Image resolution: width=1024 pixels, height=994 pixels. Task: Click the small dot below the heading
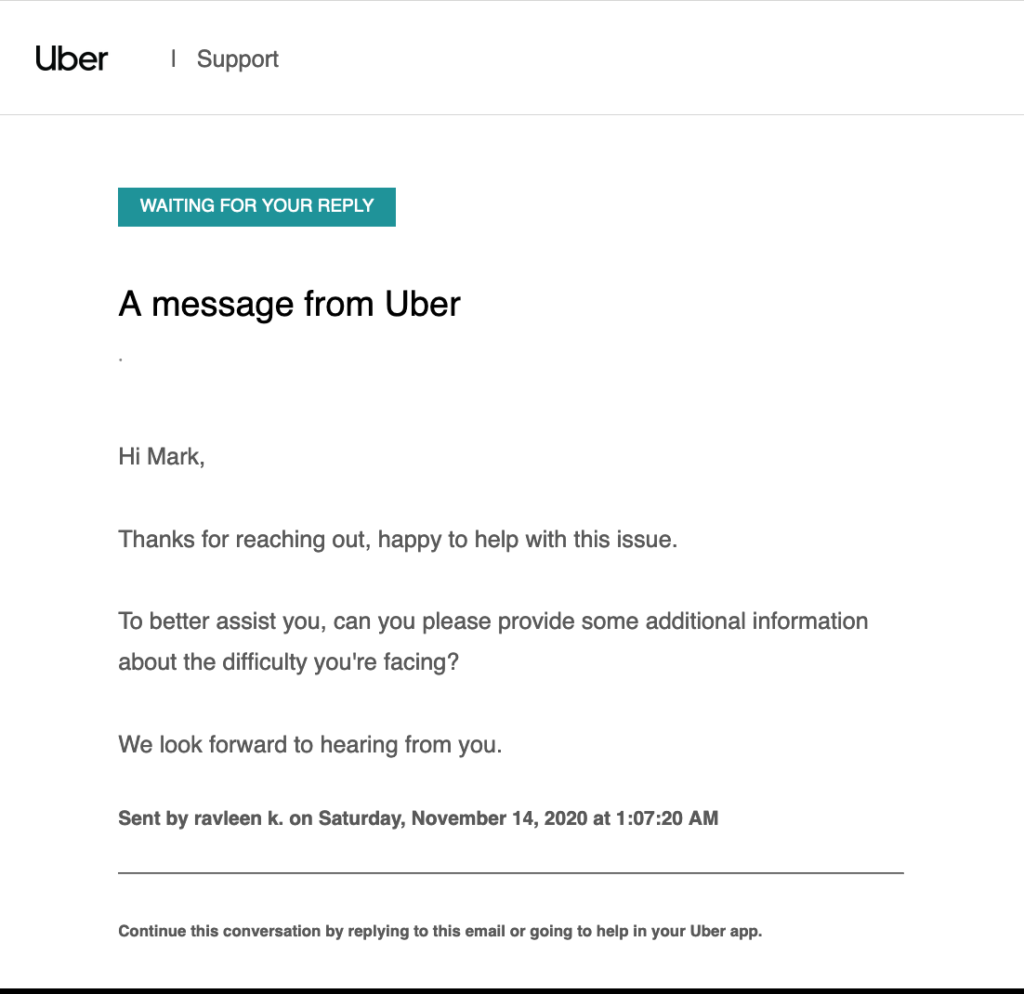120,358
